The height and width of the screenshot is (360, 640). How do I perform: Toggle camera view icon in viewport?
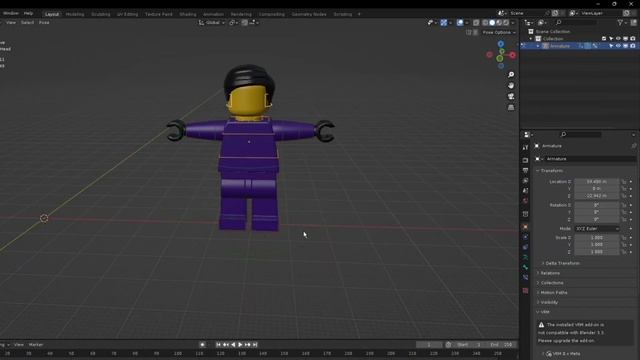tap(511, 96)
